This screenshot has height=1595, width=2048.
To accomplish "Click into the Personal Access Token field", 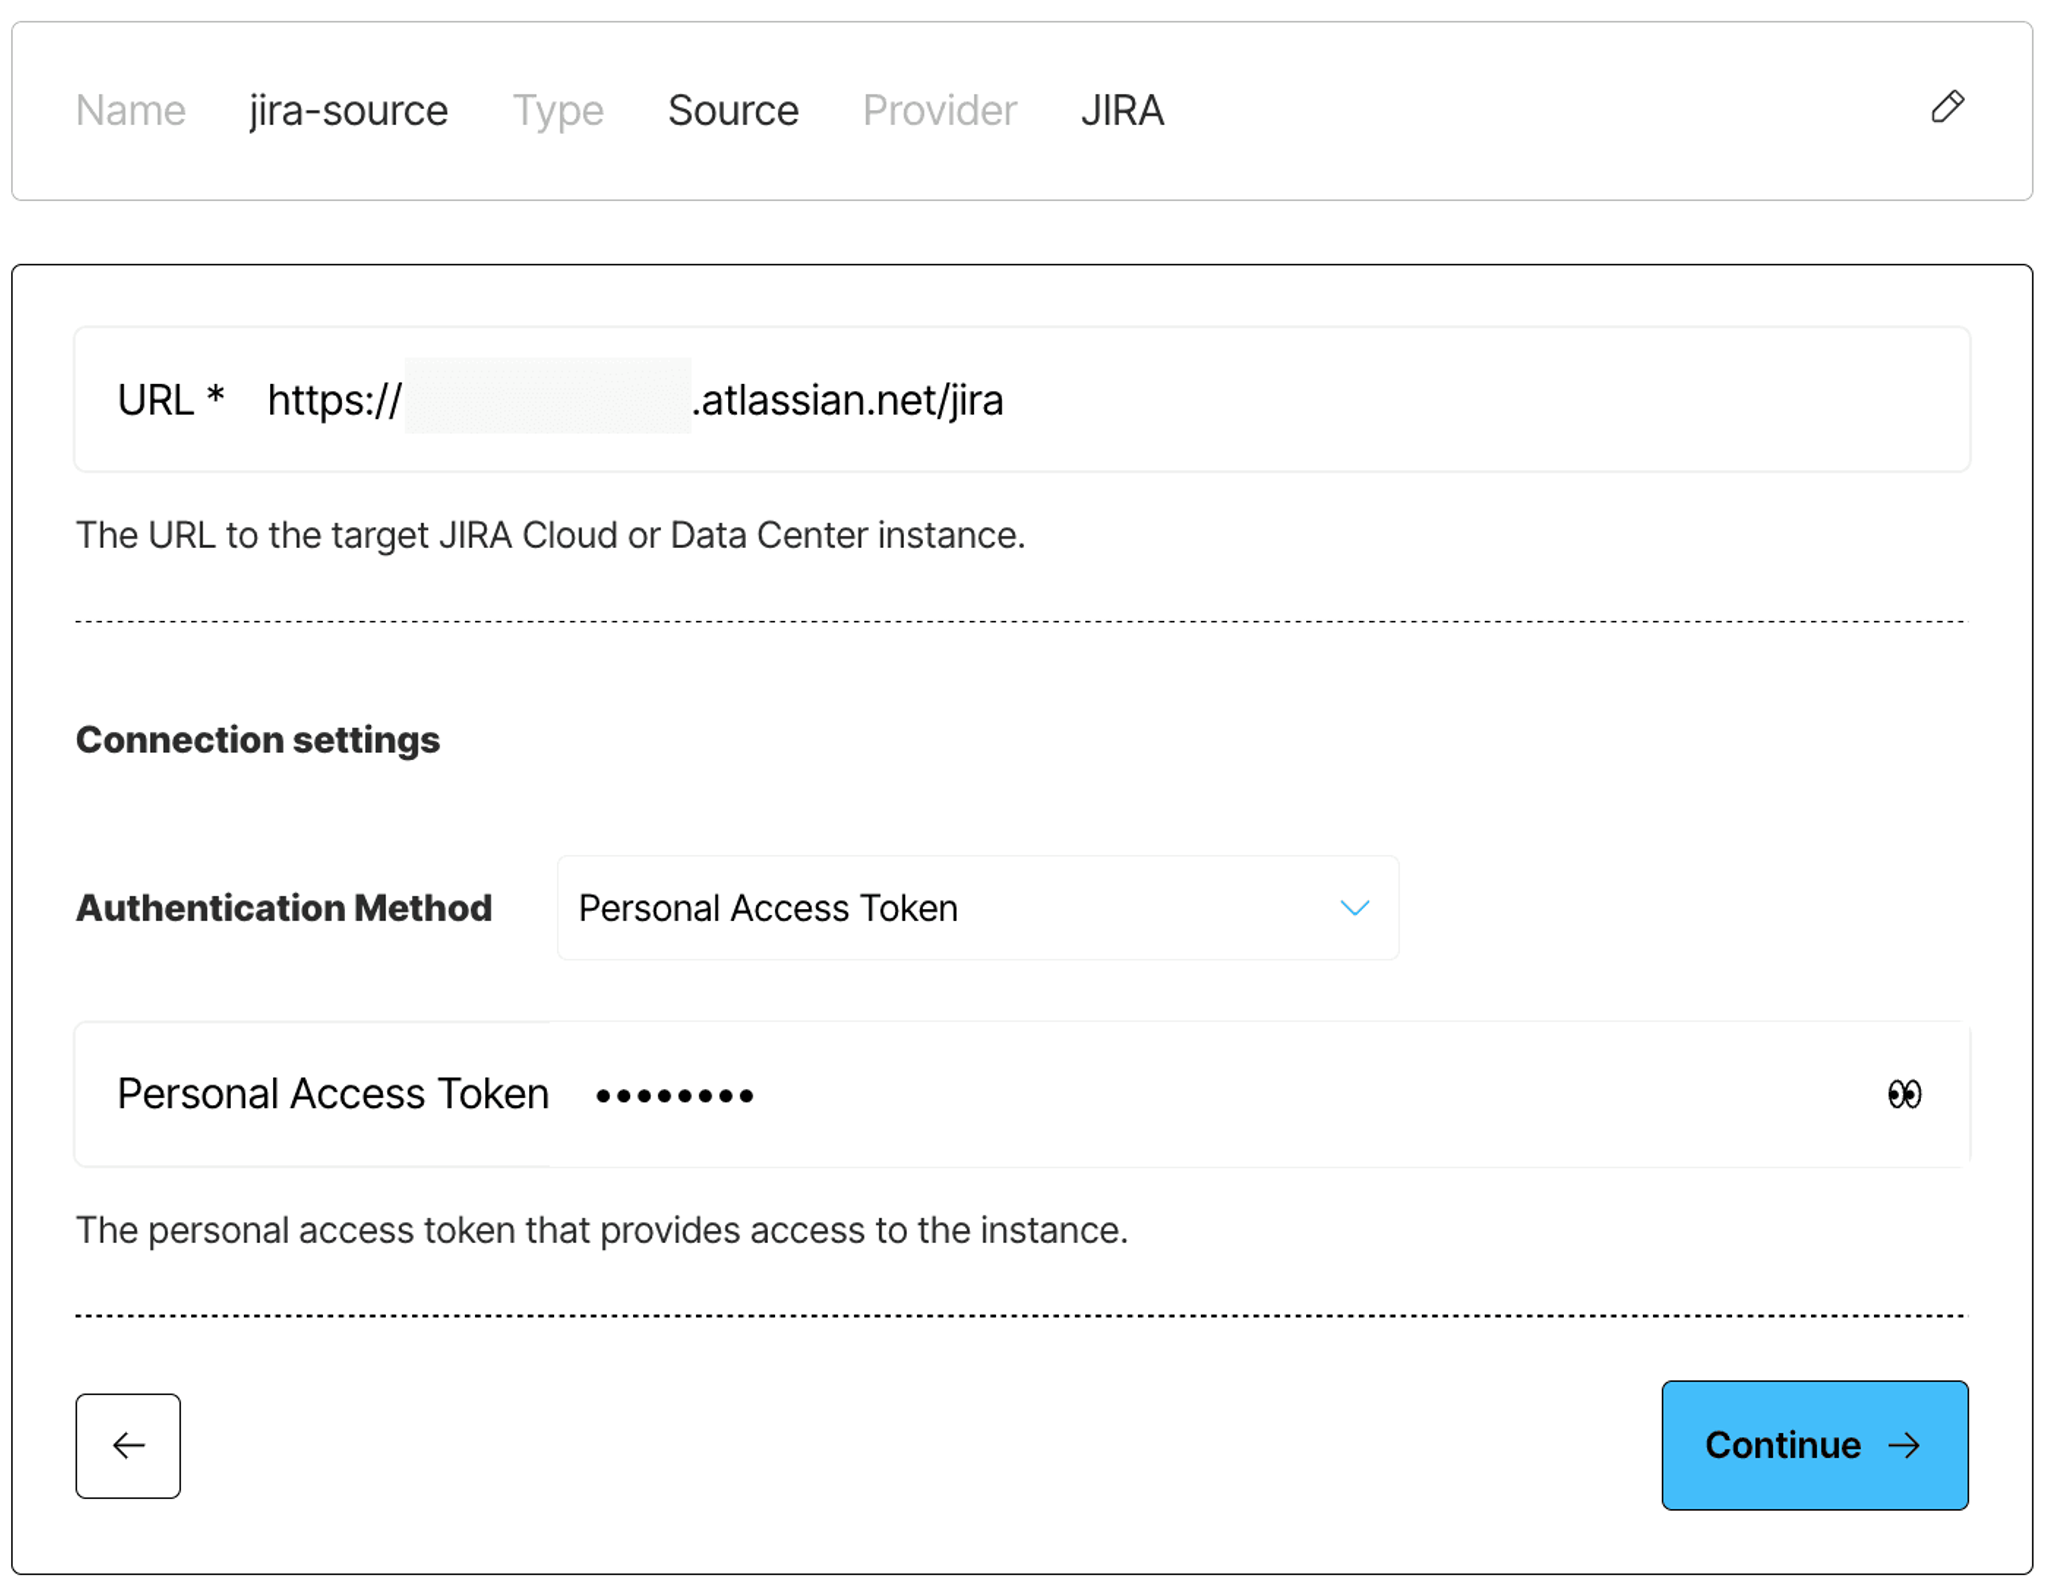I will 1021,1094.
